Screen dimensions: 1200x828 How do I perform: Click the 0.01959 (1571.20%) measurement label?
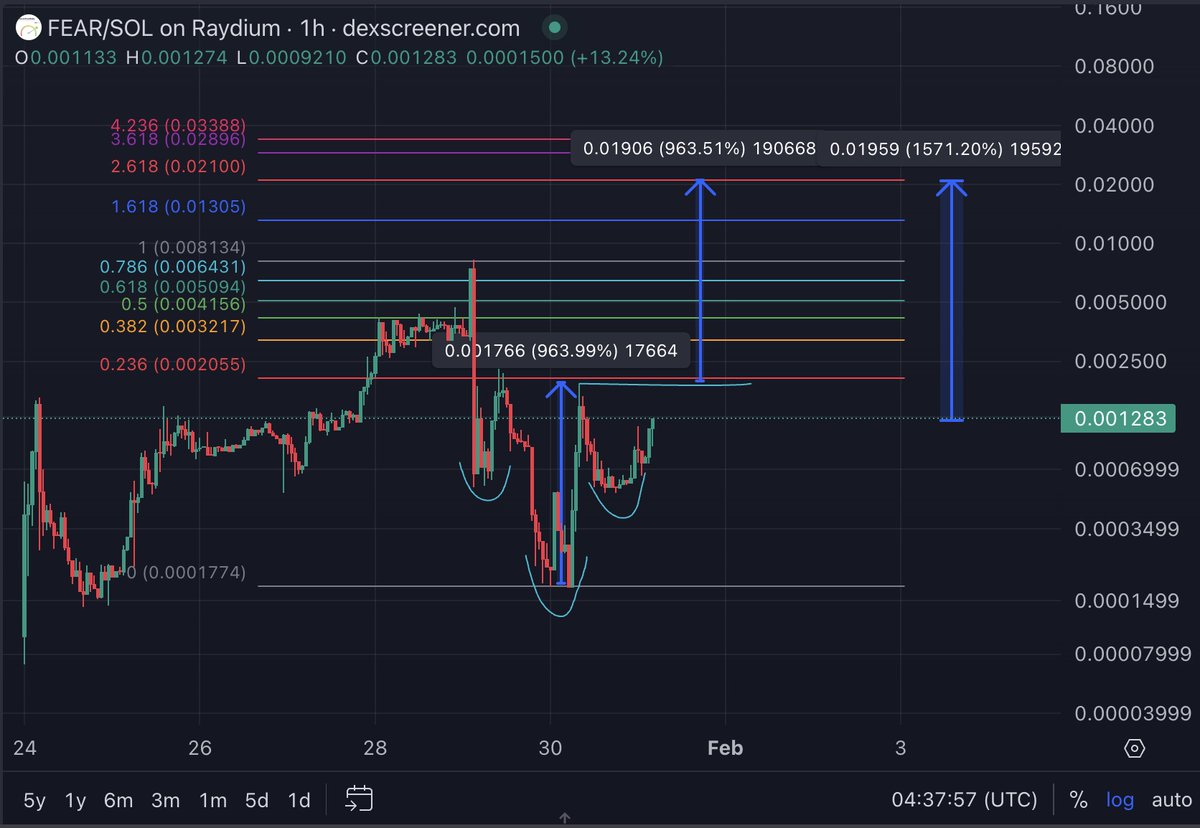[x=939, y=149]
